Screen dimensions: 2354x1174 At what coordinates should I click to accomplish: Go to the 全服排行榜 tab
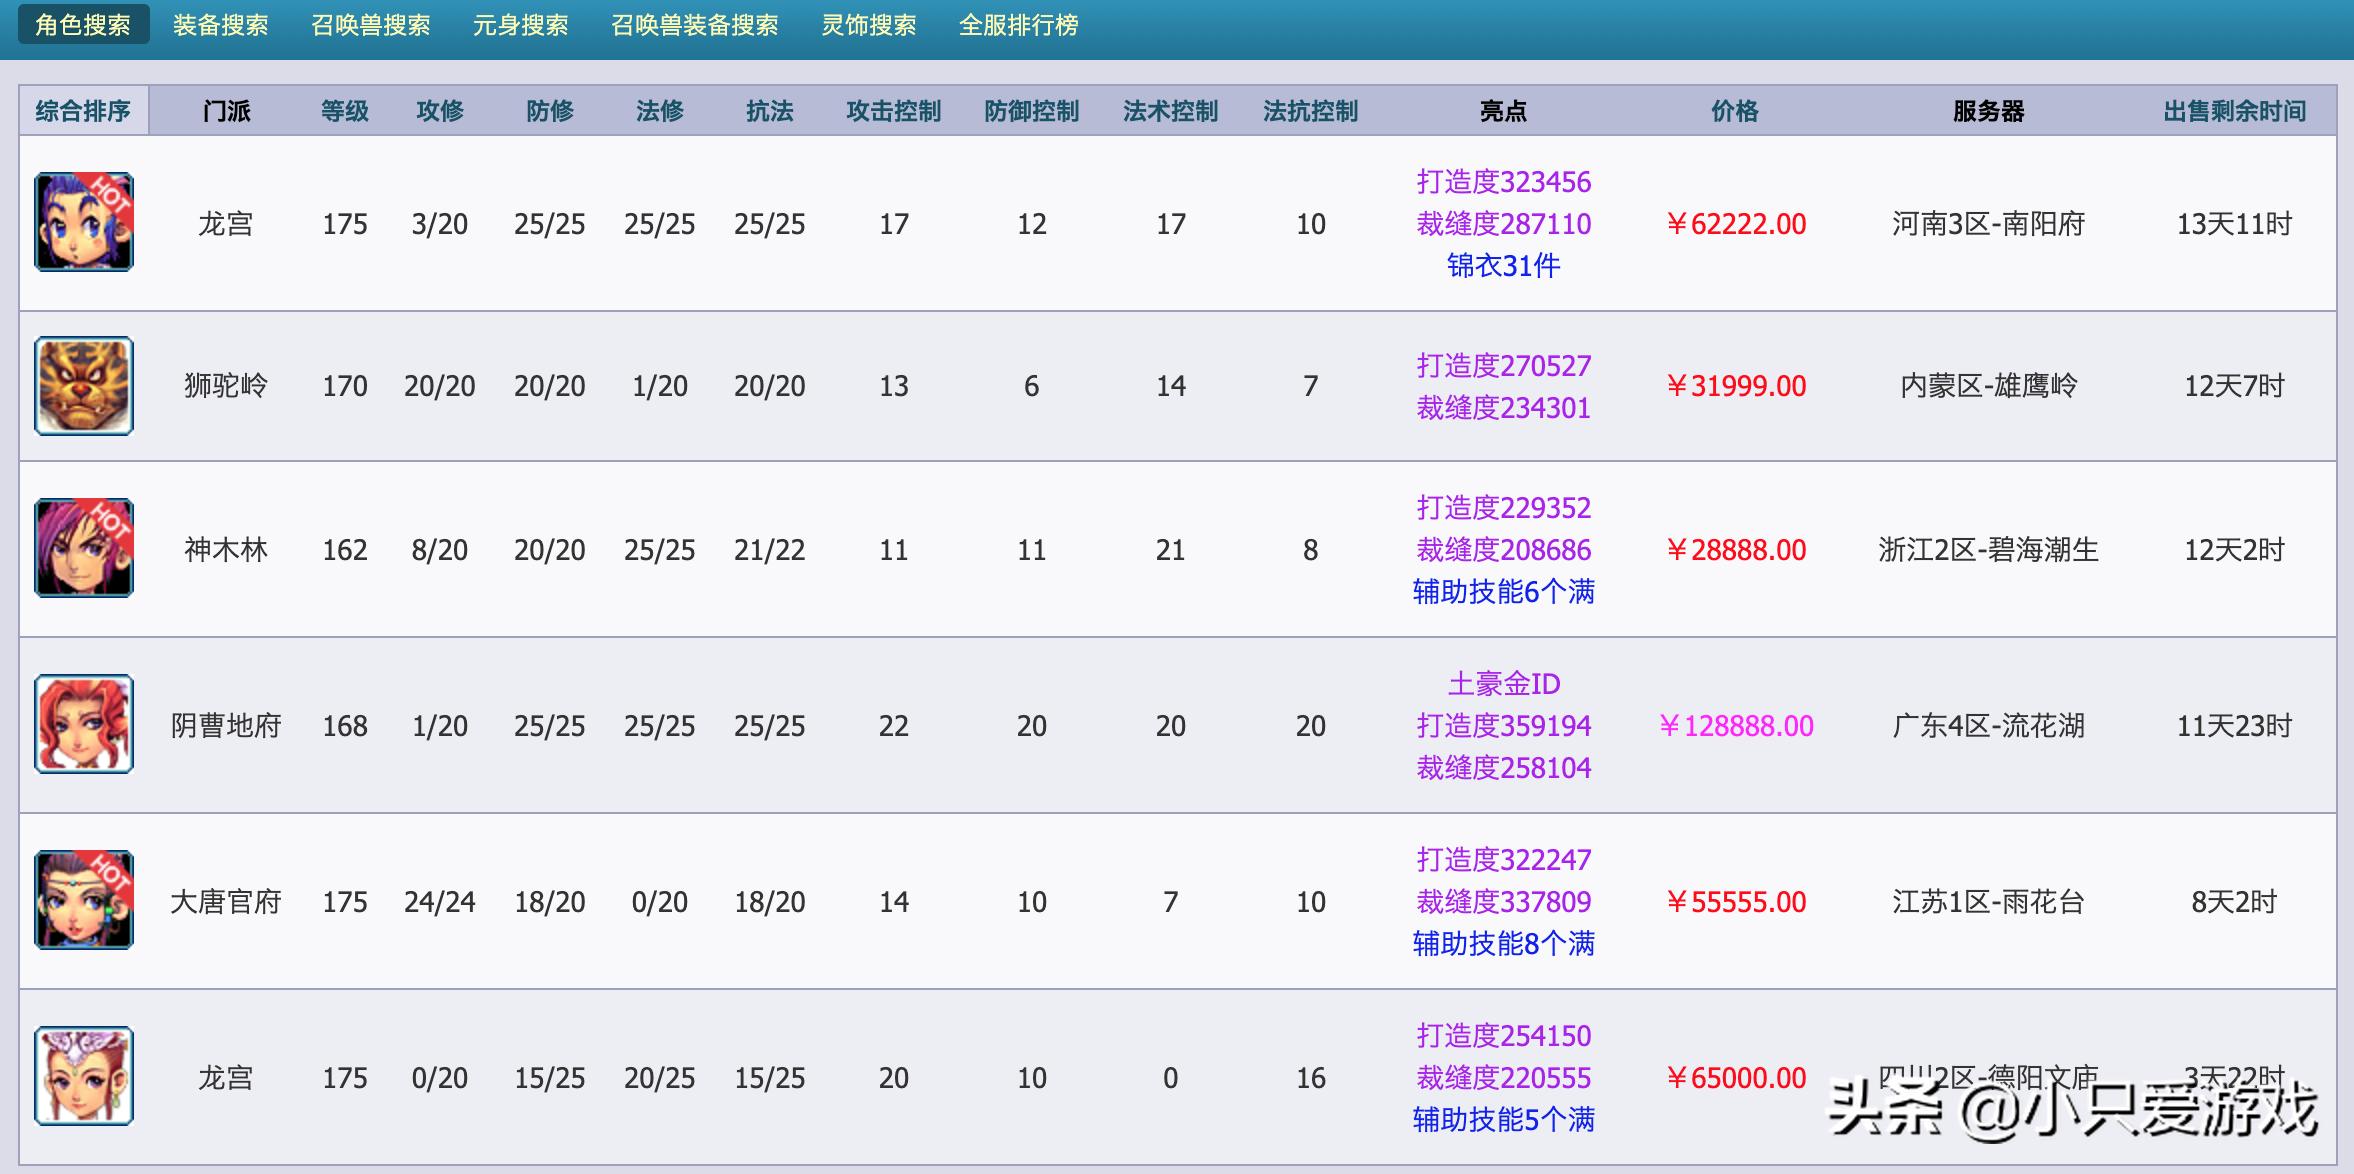point(1018,25)
